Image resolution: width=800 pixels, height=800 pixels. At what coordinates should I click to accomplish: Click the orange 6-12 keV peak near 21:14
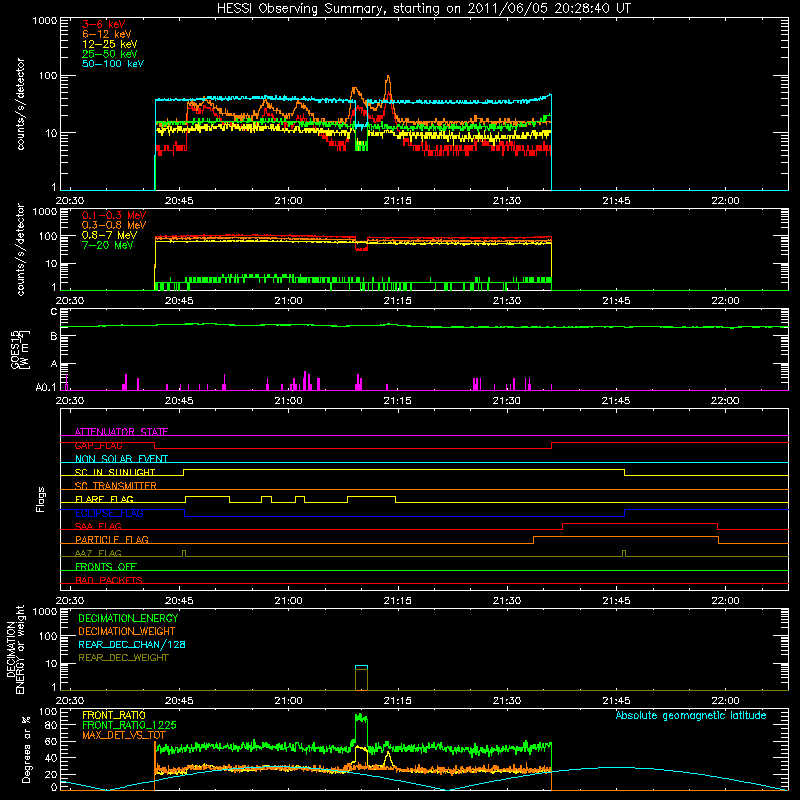click(x=389, y=78)
